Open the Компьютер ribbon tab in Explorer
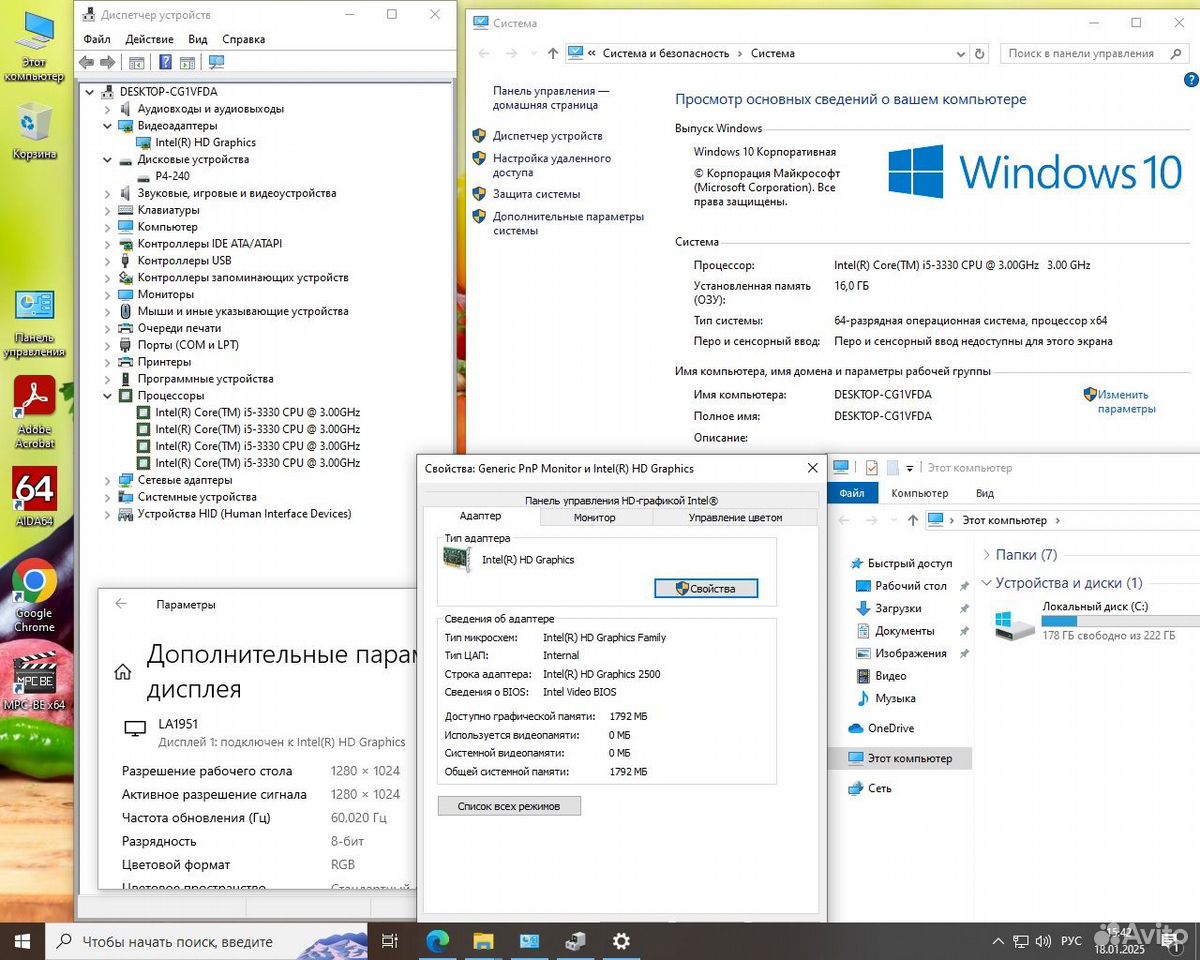 [x=920, y=493]
